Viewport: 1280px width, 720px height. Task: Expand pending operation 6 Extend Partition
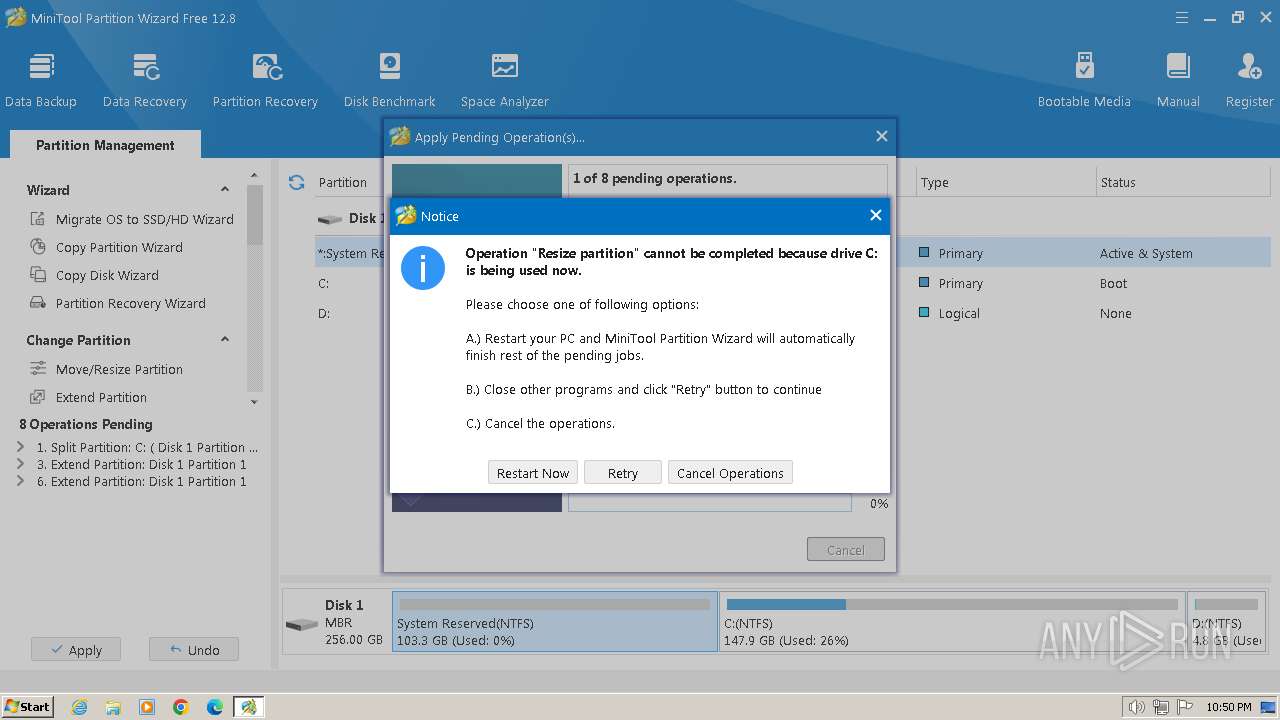(x=21, y=481)
